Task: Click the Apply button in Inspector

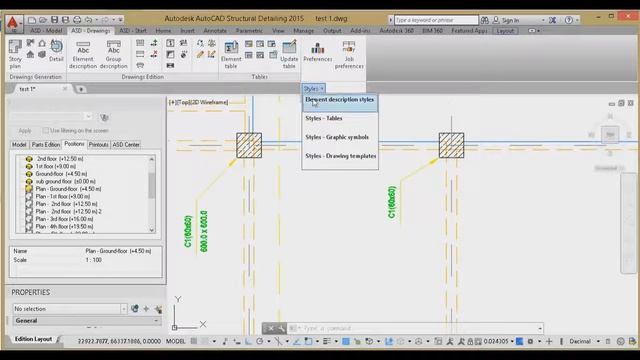Action: point(25,131)
